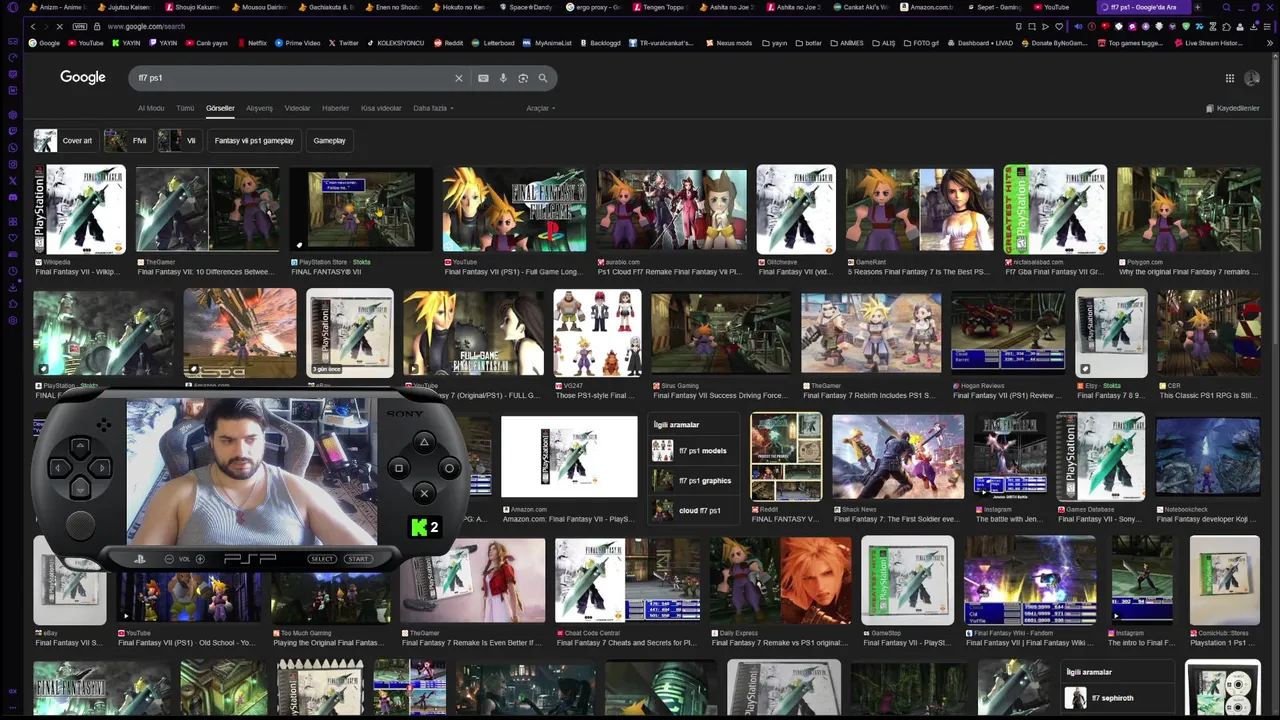This screenshot has height=720, width=1280.
Task: Open the X (Twitter) sidebar panel
Action: point(13,181)
